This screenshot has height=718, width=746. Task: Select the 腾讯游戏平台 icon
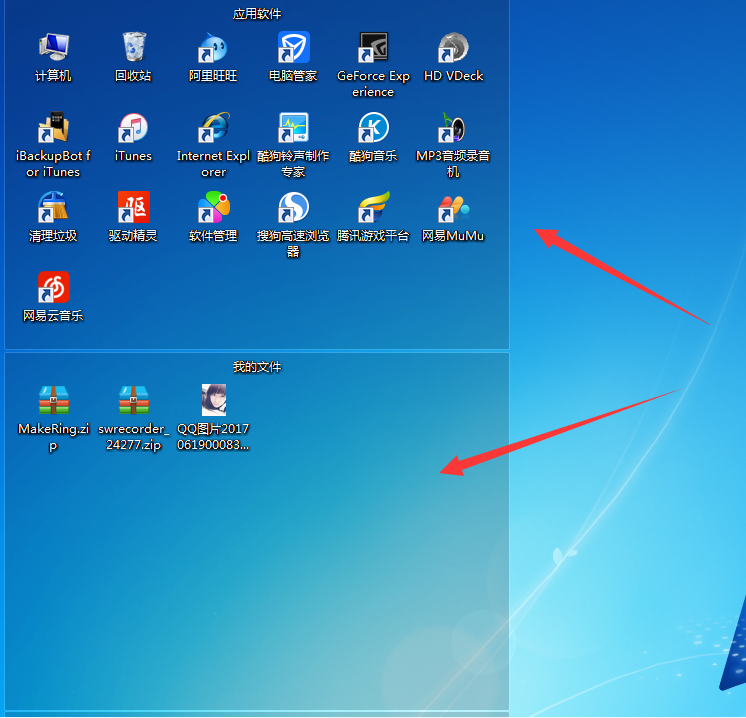click(x=373, y=207)
